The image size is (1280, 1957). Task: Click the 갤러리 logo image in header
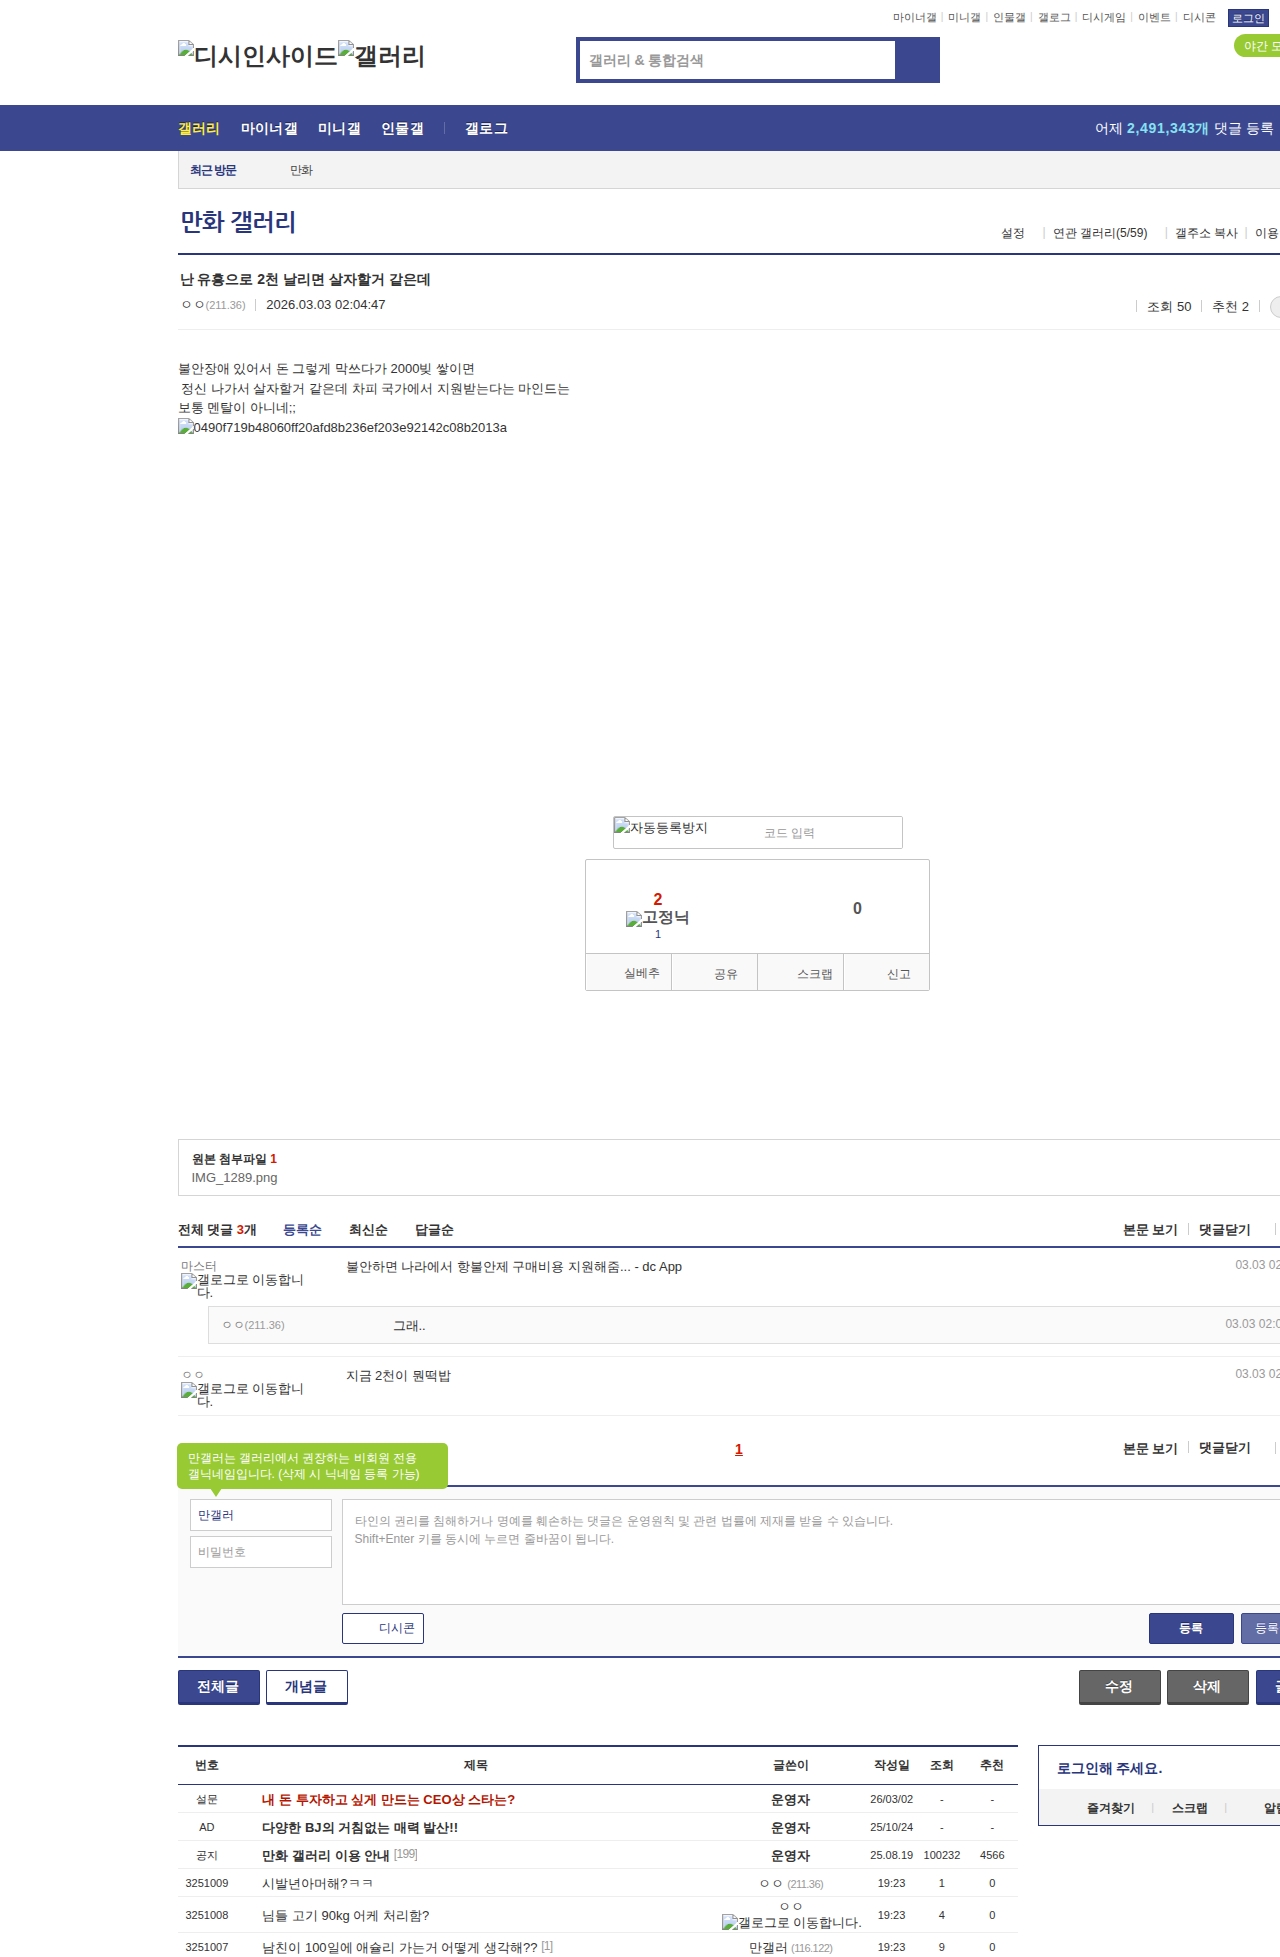pos(381,56)
